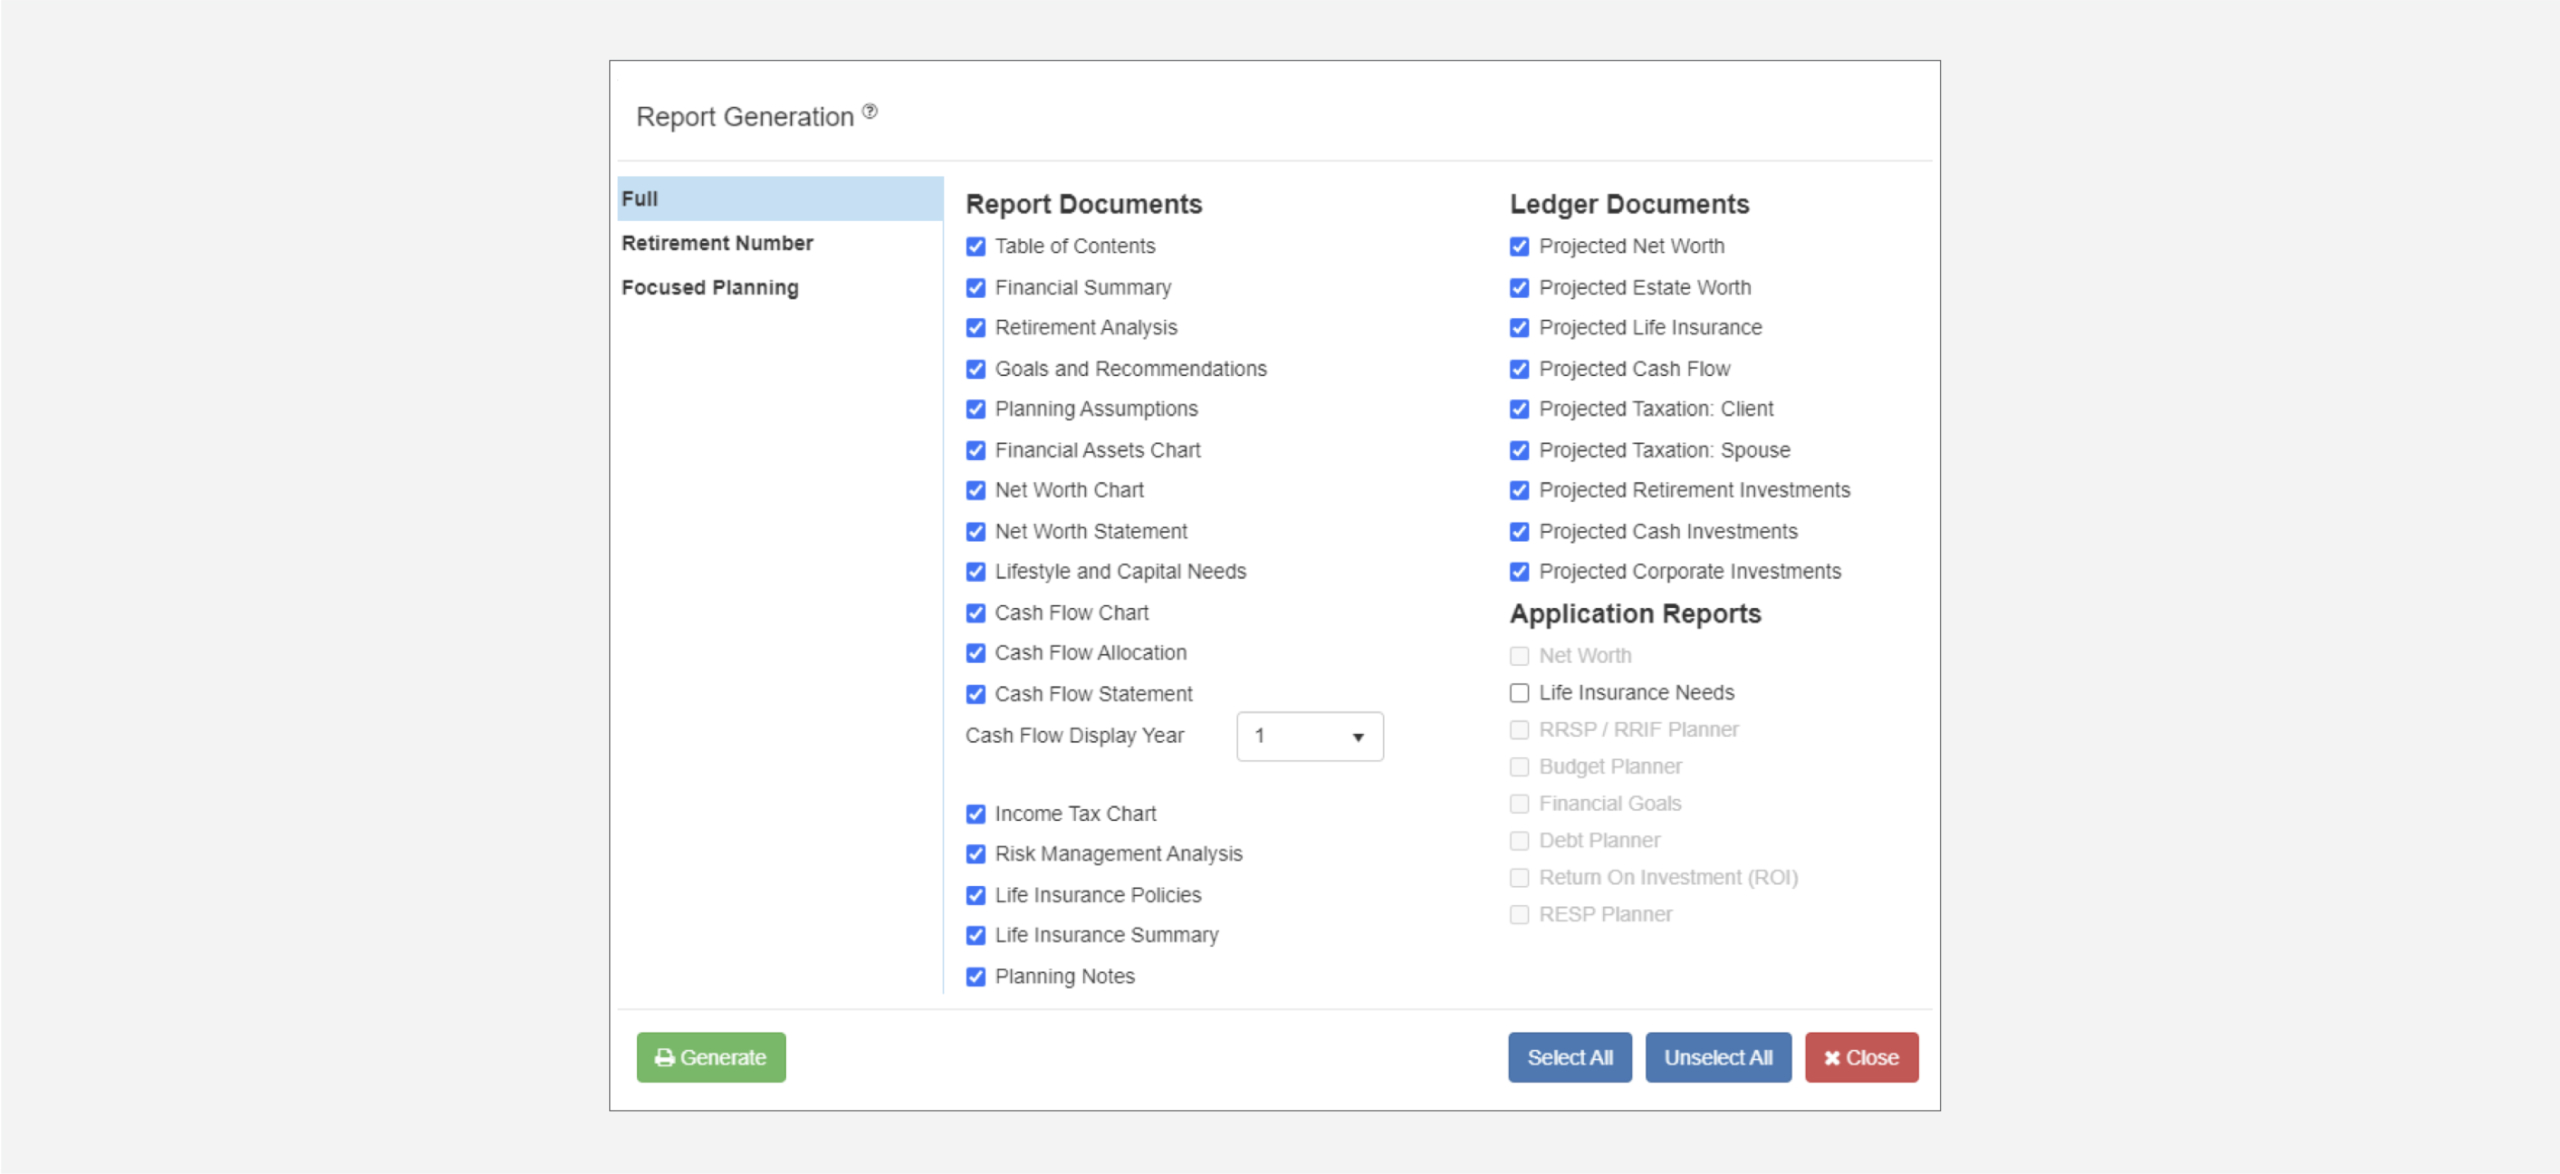
Task: Uncheck Planning Notes checkbox
Action: point(976,977)
